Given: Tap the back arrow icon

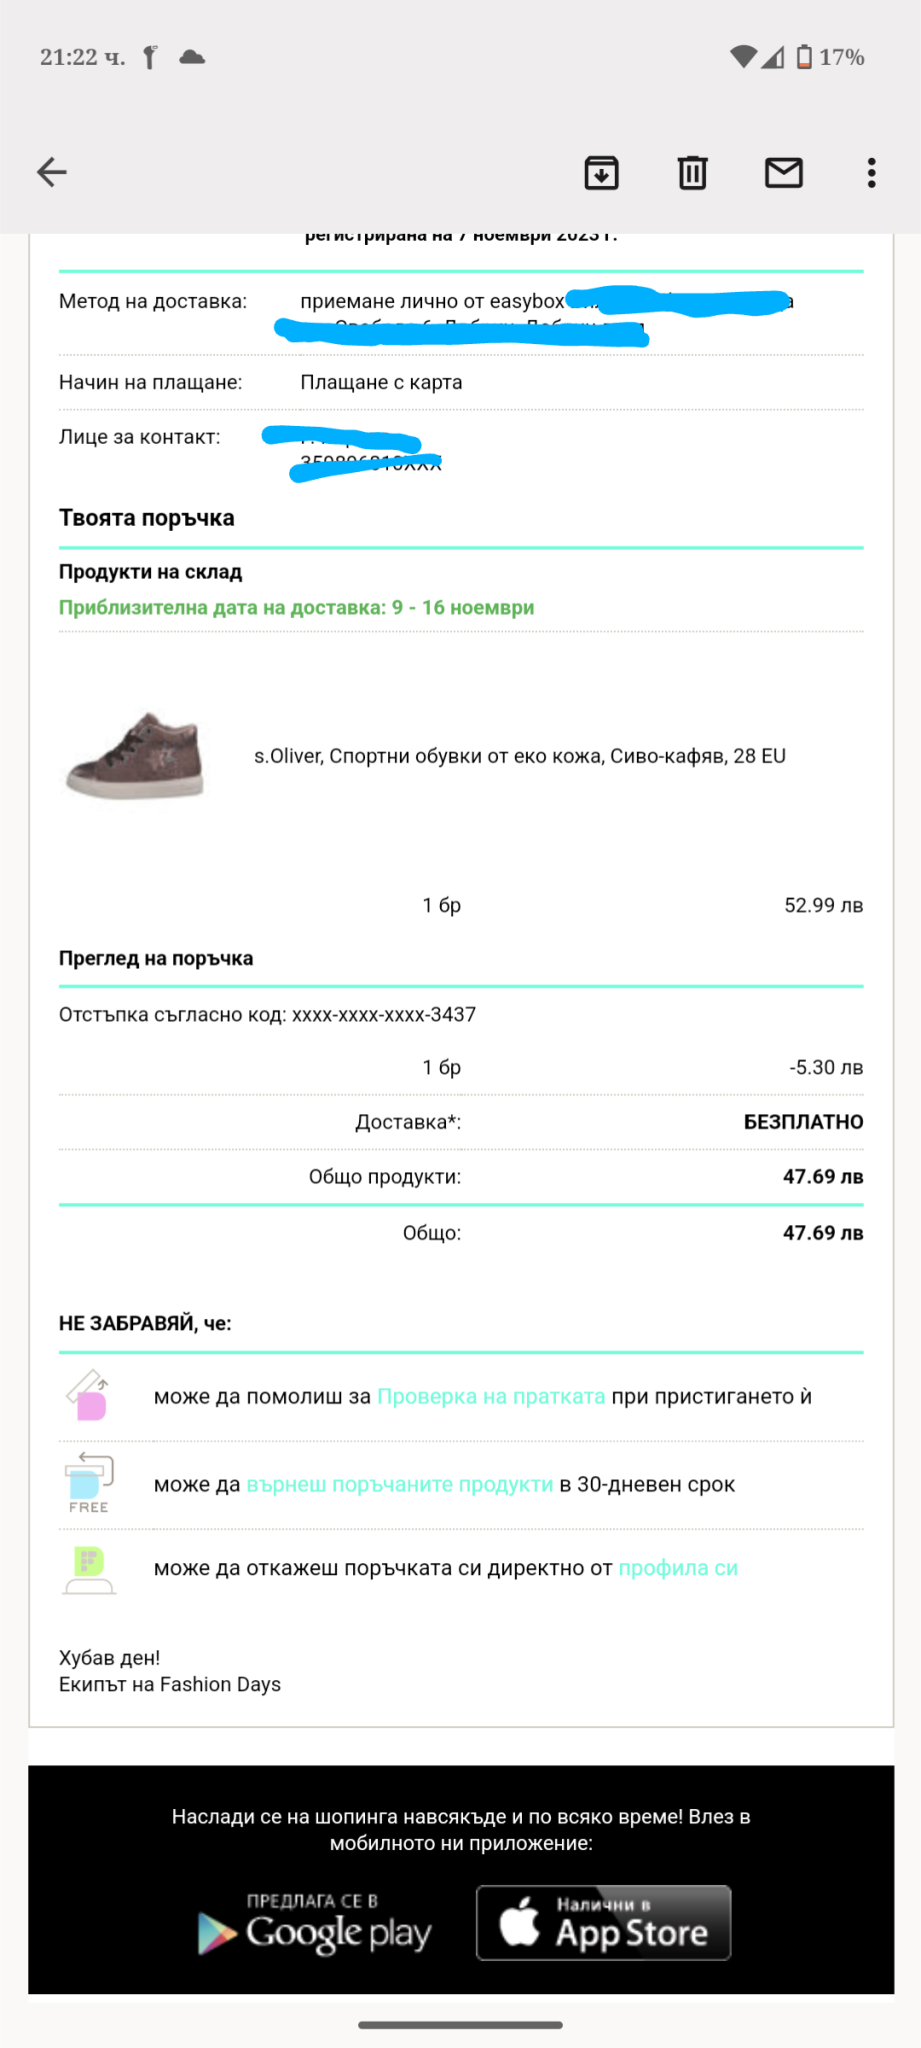Looking at the screenshot, I should (x=52, y=173).
